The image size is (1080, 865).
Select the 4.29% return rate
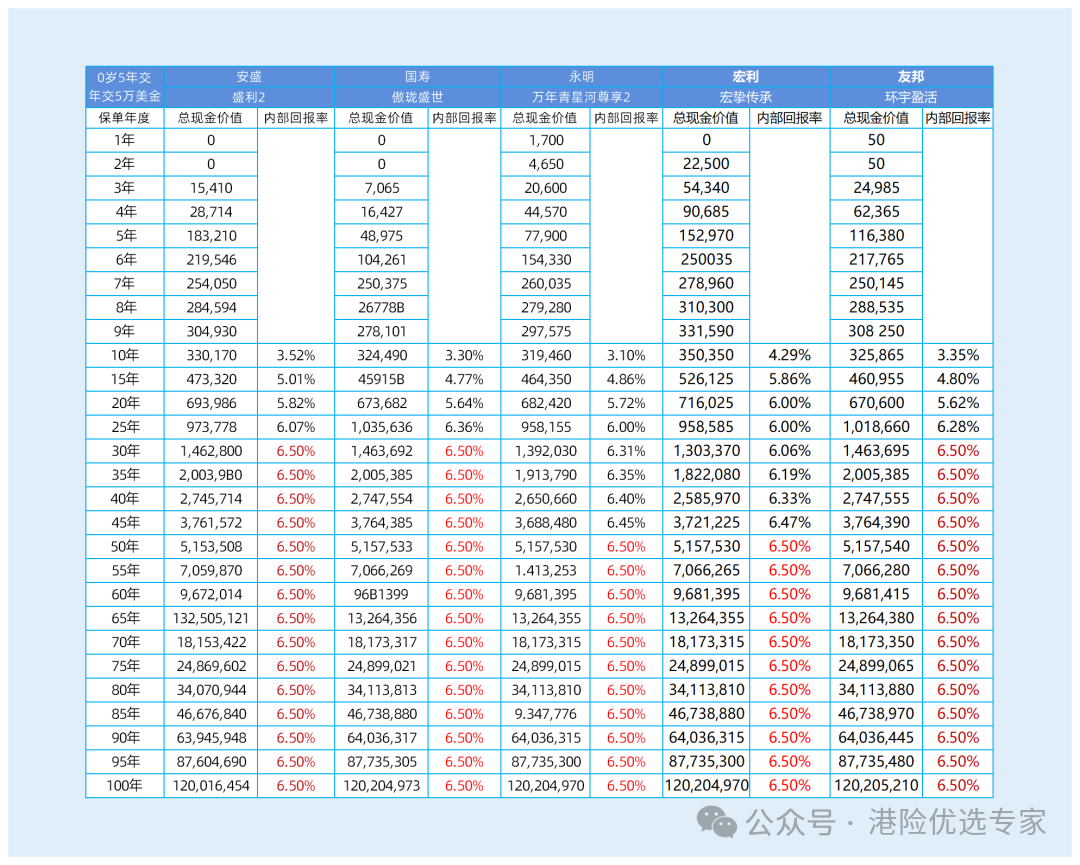coord(789,355)
